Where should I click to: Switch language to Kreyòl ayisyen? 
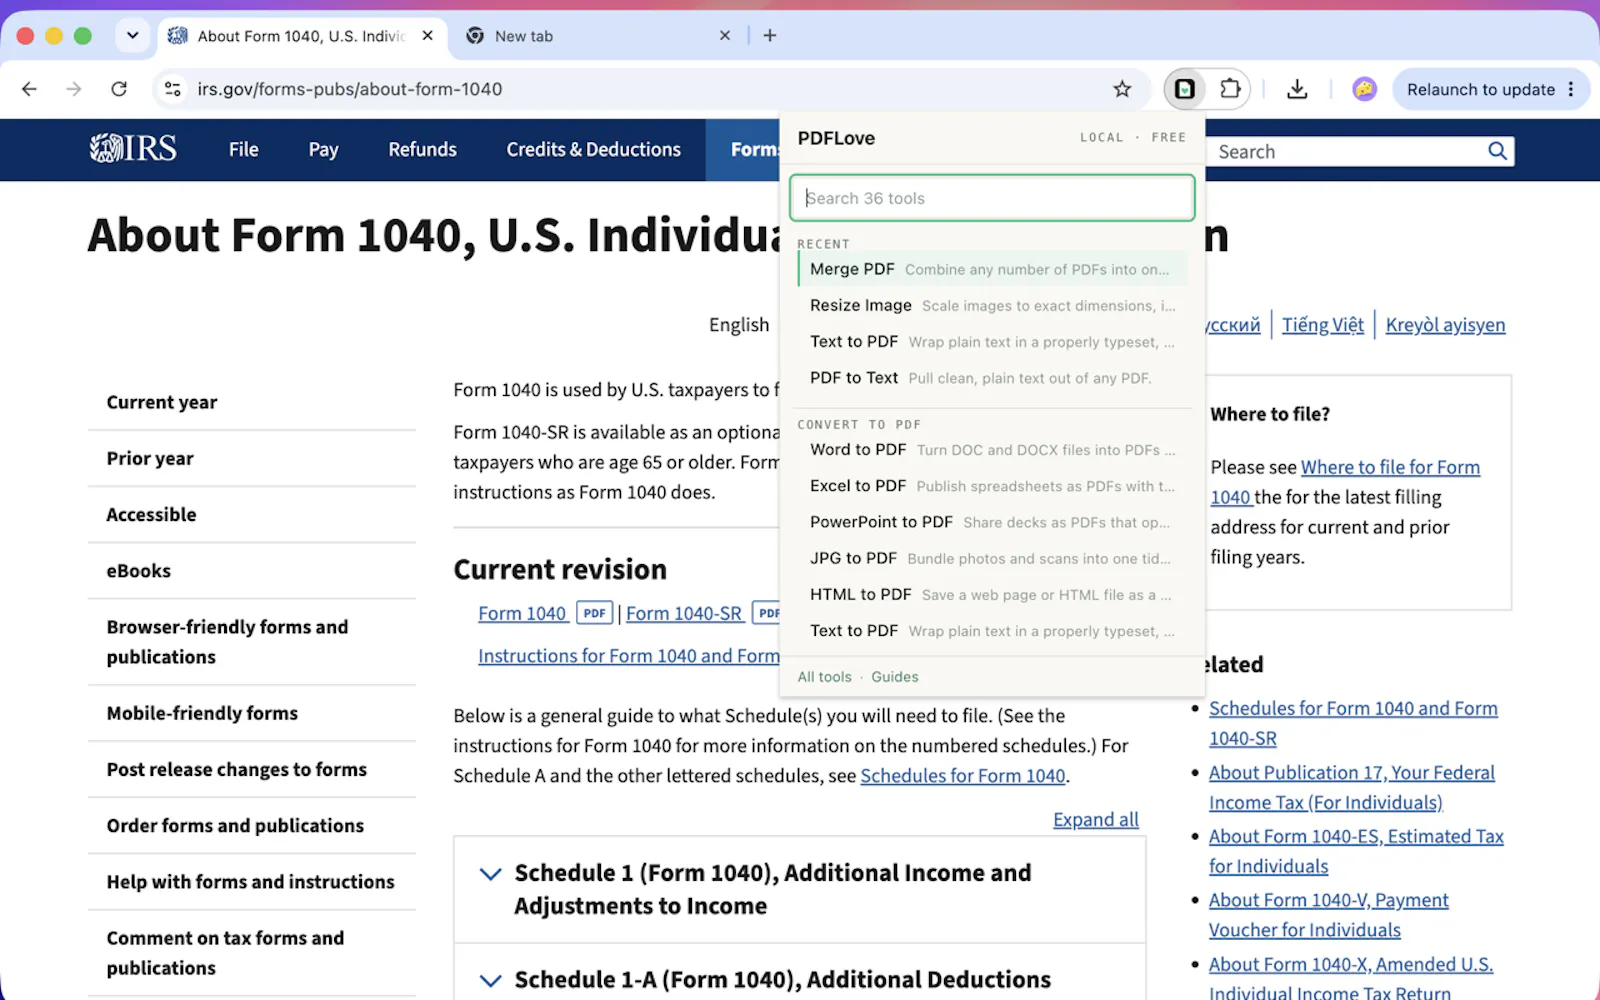point(1445,325)
